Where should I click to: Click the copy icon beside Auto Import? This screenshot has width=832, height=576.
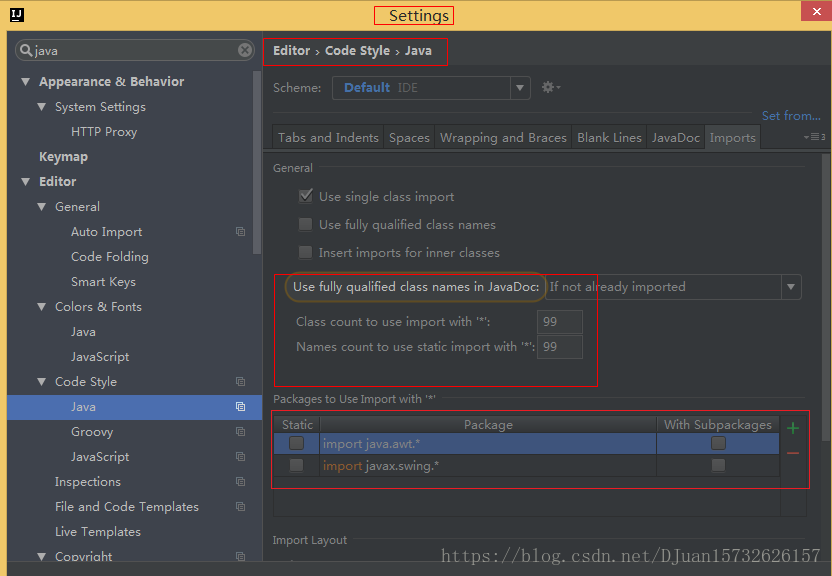[x=240, y=232]
